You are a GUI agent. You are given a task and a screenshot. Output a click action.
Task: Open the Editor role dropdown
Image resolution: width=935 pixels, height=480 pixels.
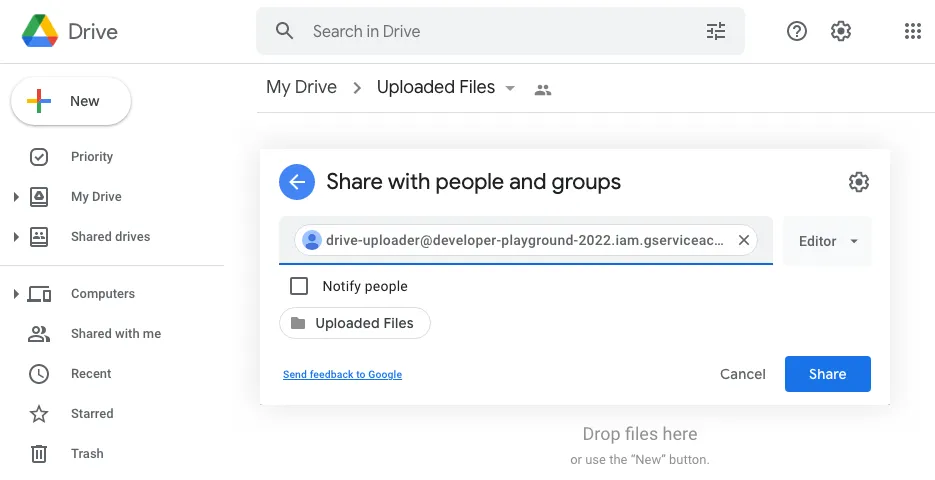[827, 241]
